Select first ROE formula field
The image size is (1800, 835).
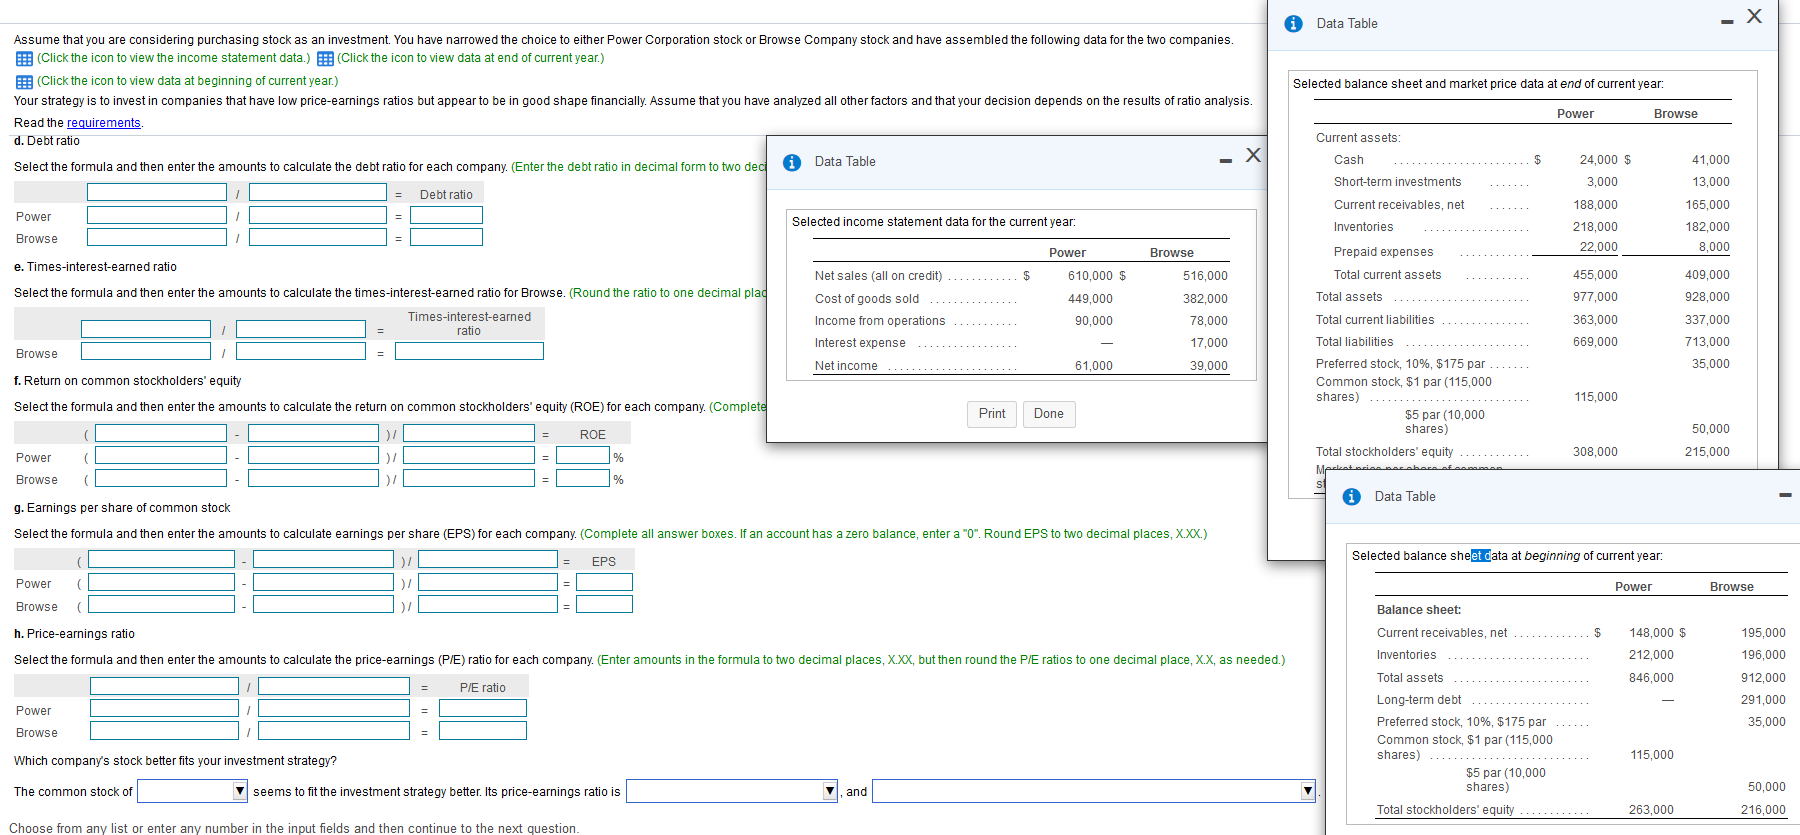(161, 433)
